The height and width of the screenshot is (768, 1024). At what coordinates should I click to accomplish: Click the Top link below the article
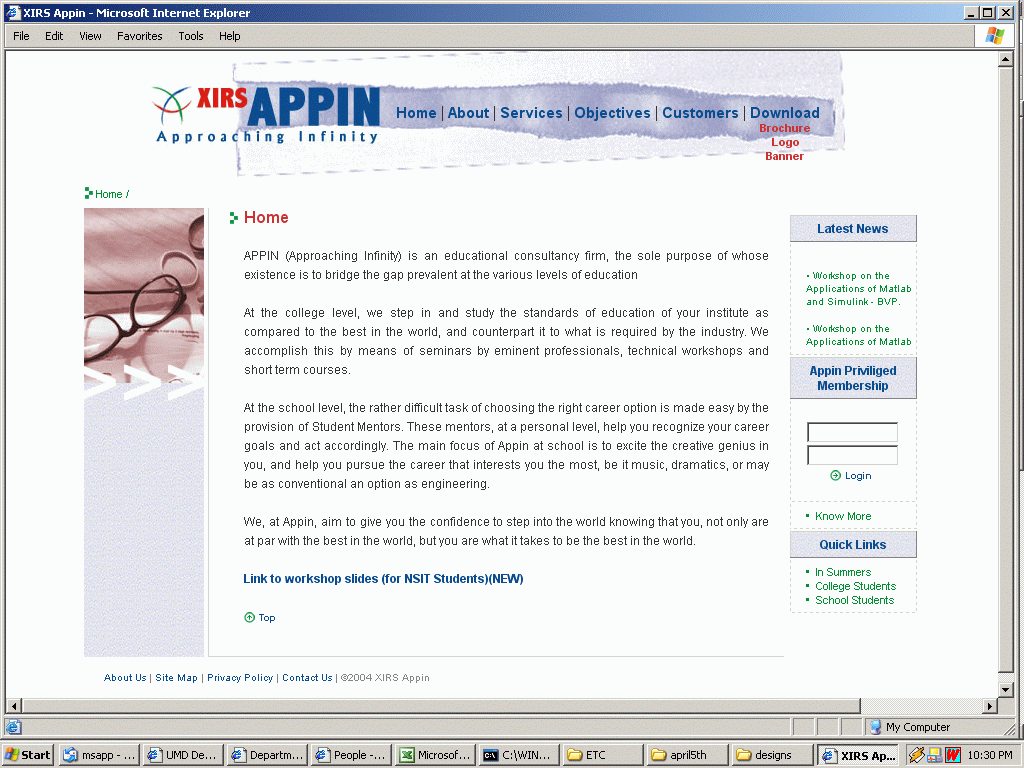[266, 617]
